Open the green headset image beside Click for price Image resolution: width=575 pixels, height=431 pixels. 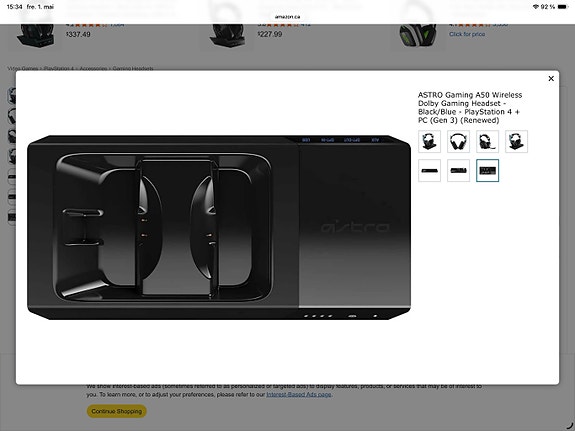(418, 35)
